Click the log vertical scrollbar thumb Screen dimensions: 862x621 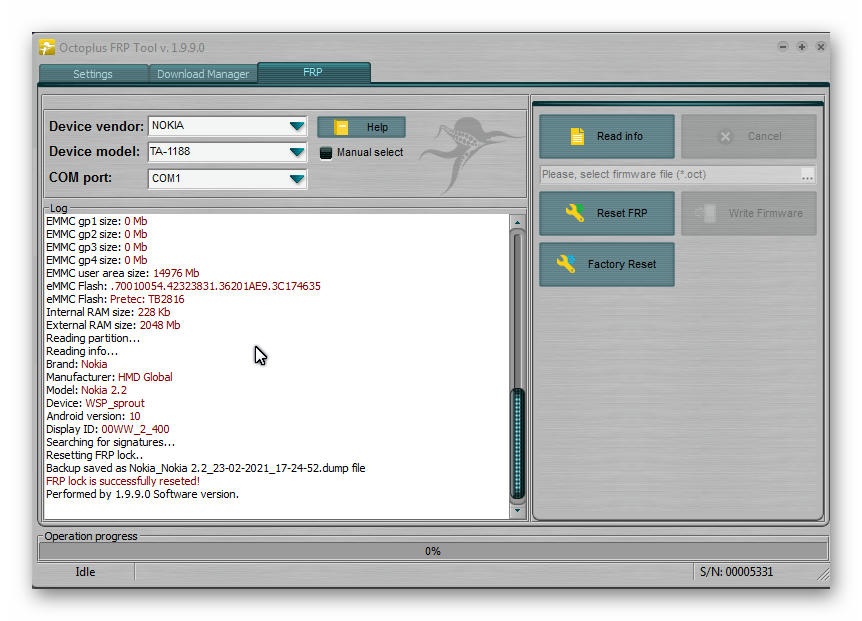click(x=517, y=443)
